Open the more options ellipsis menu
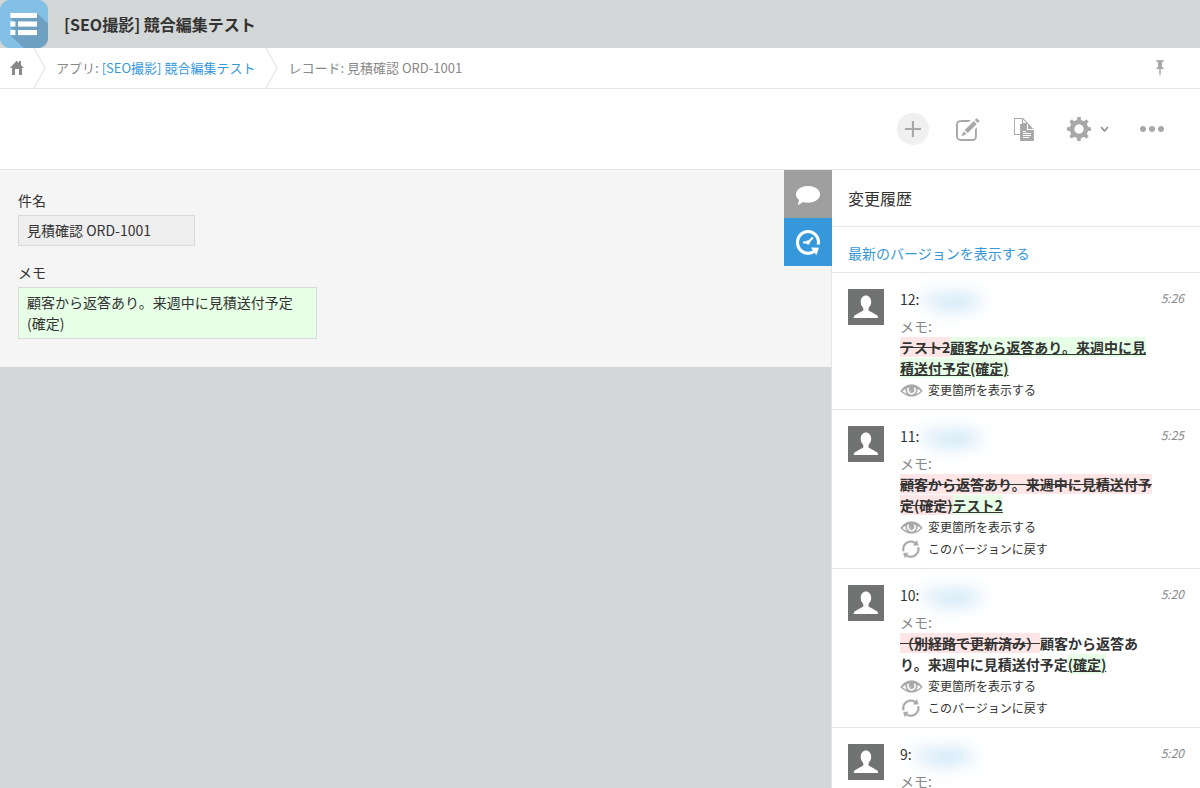1200x788 pixels. pos(1152,129)
